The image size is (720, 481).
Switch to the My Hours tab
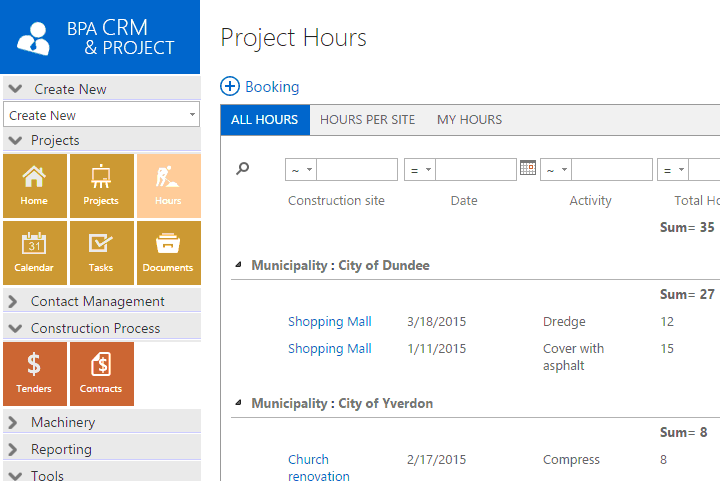point(469,120)
